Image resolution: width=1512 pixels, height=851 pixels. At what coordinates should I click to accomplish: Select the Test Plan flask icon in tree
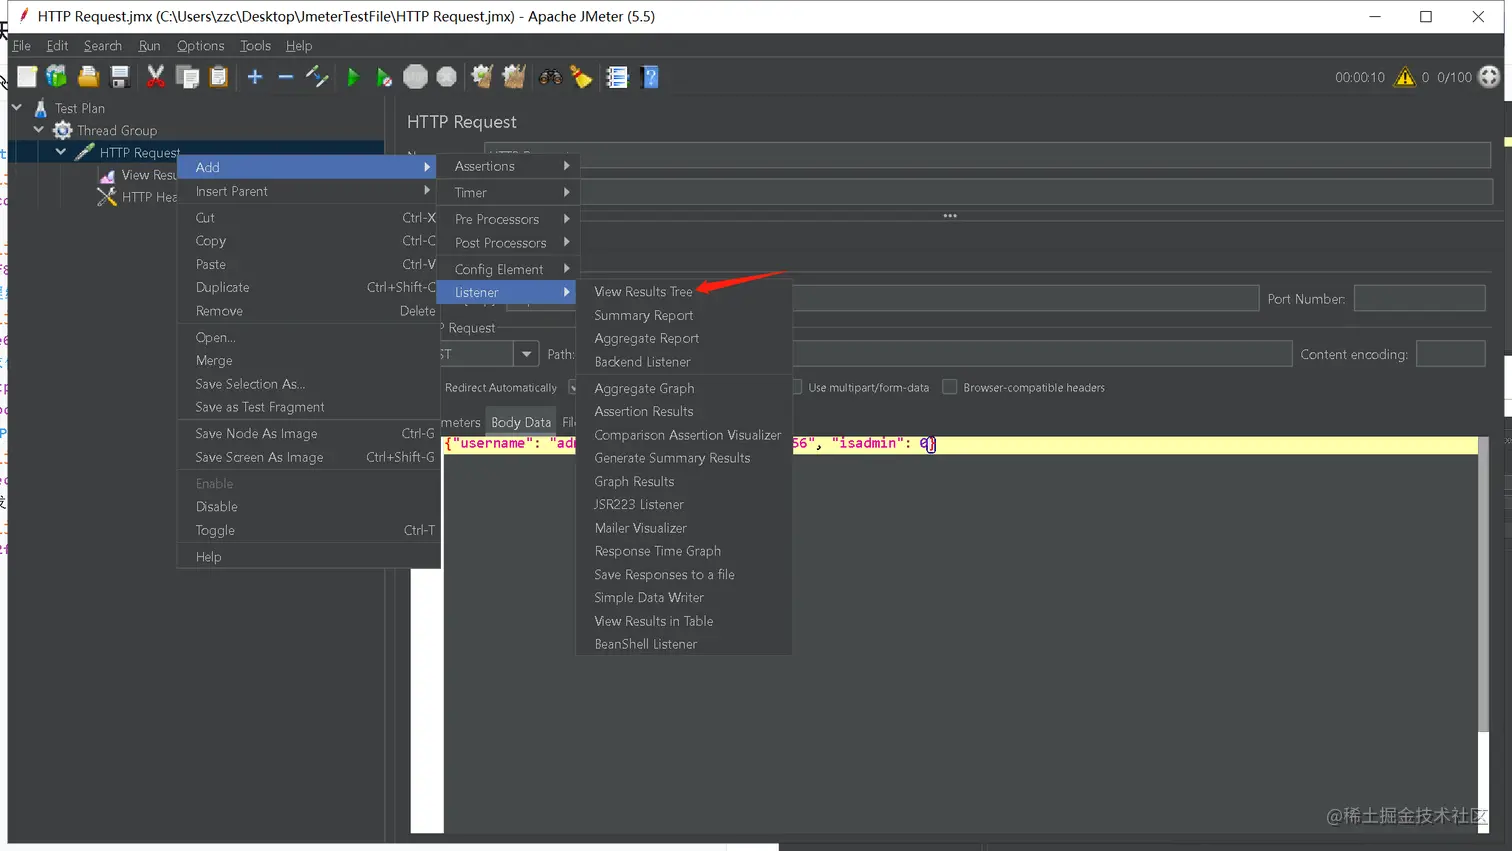(41, 108)
